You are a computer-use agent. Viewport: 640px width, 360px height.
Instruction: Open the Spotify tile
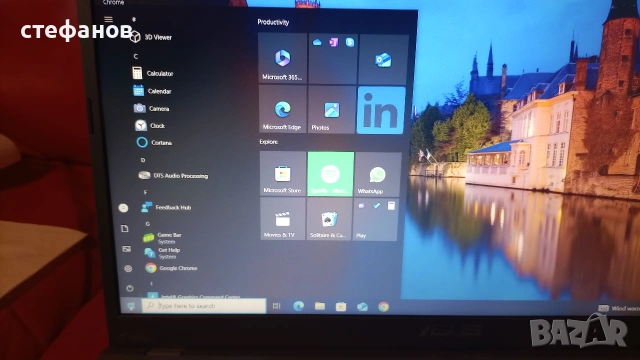[x=330, y=174]
